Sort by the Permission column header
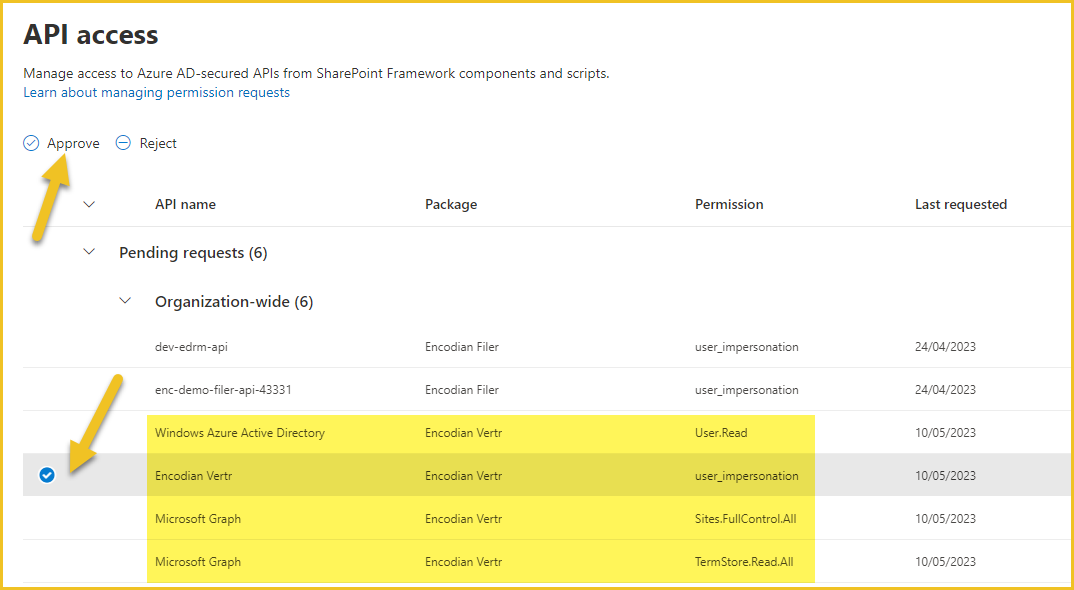 coord(729,204)
